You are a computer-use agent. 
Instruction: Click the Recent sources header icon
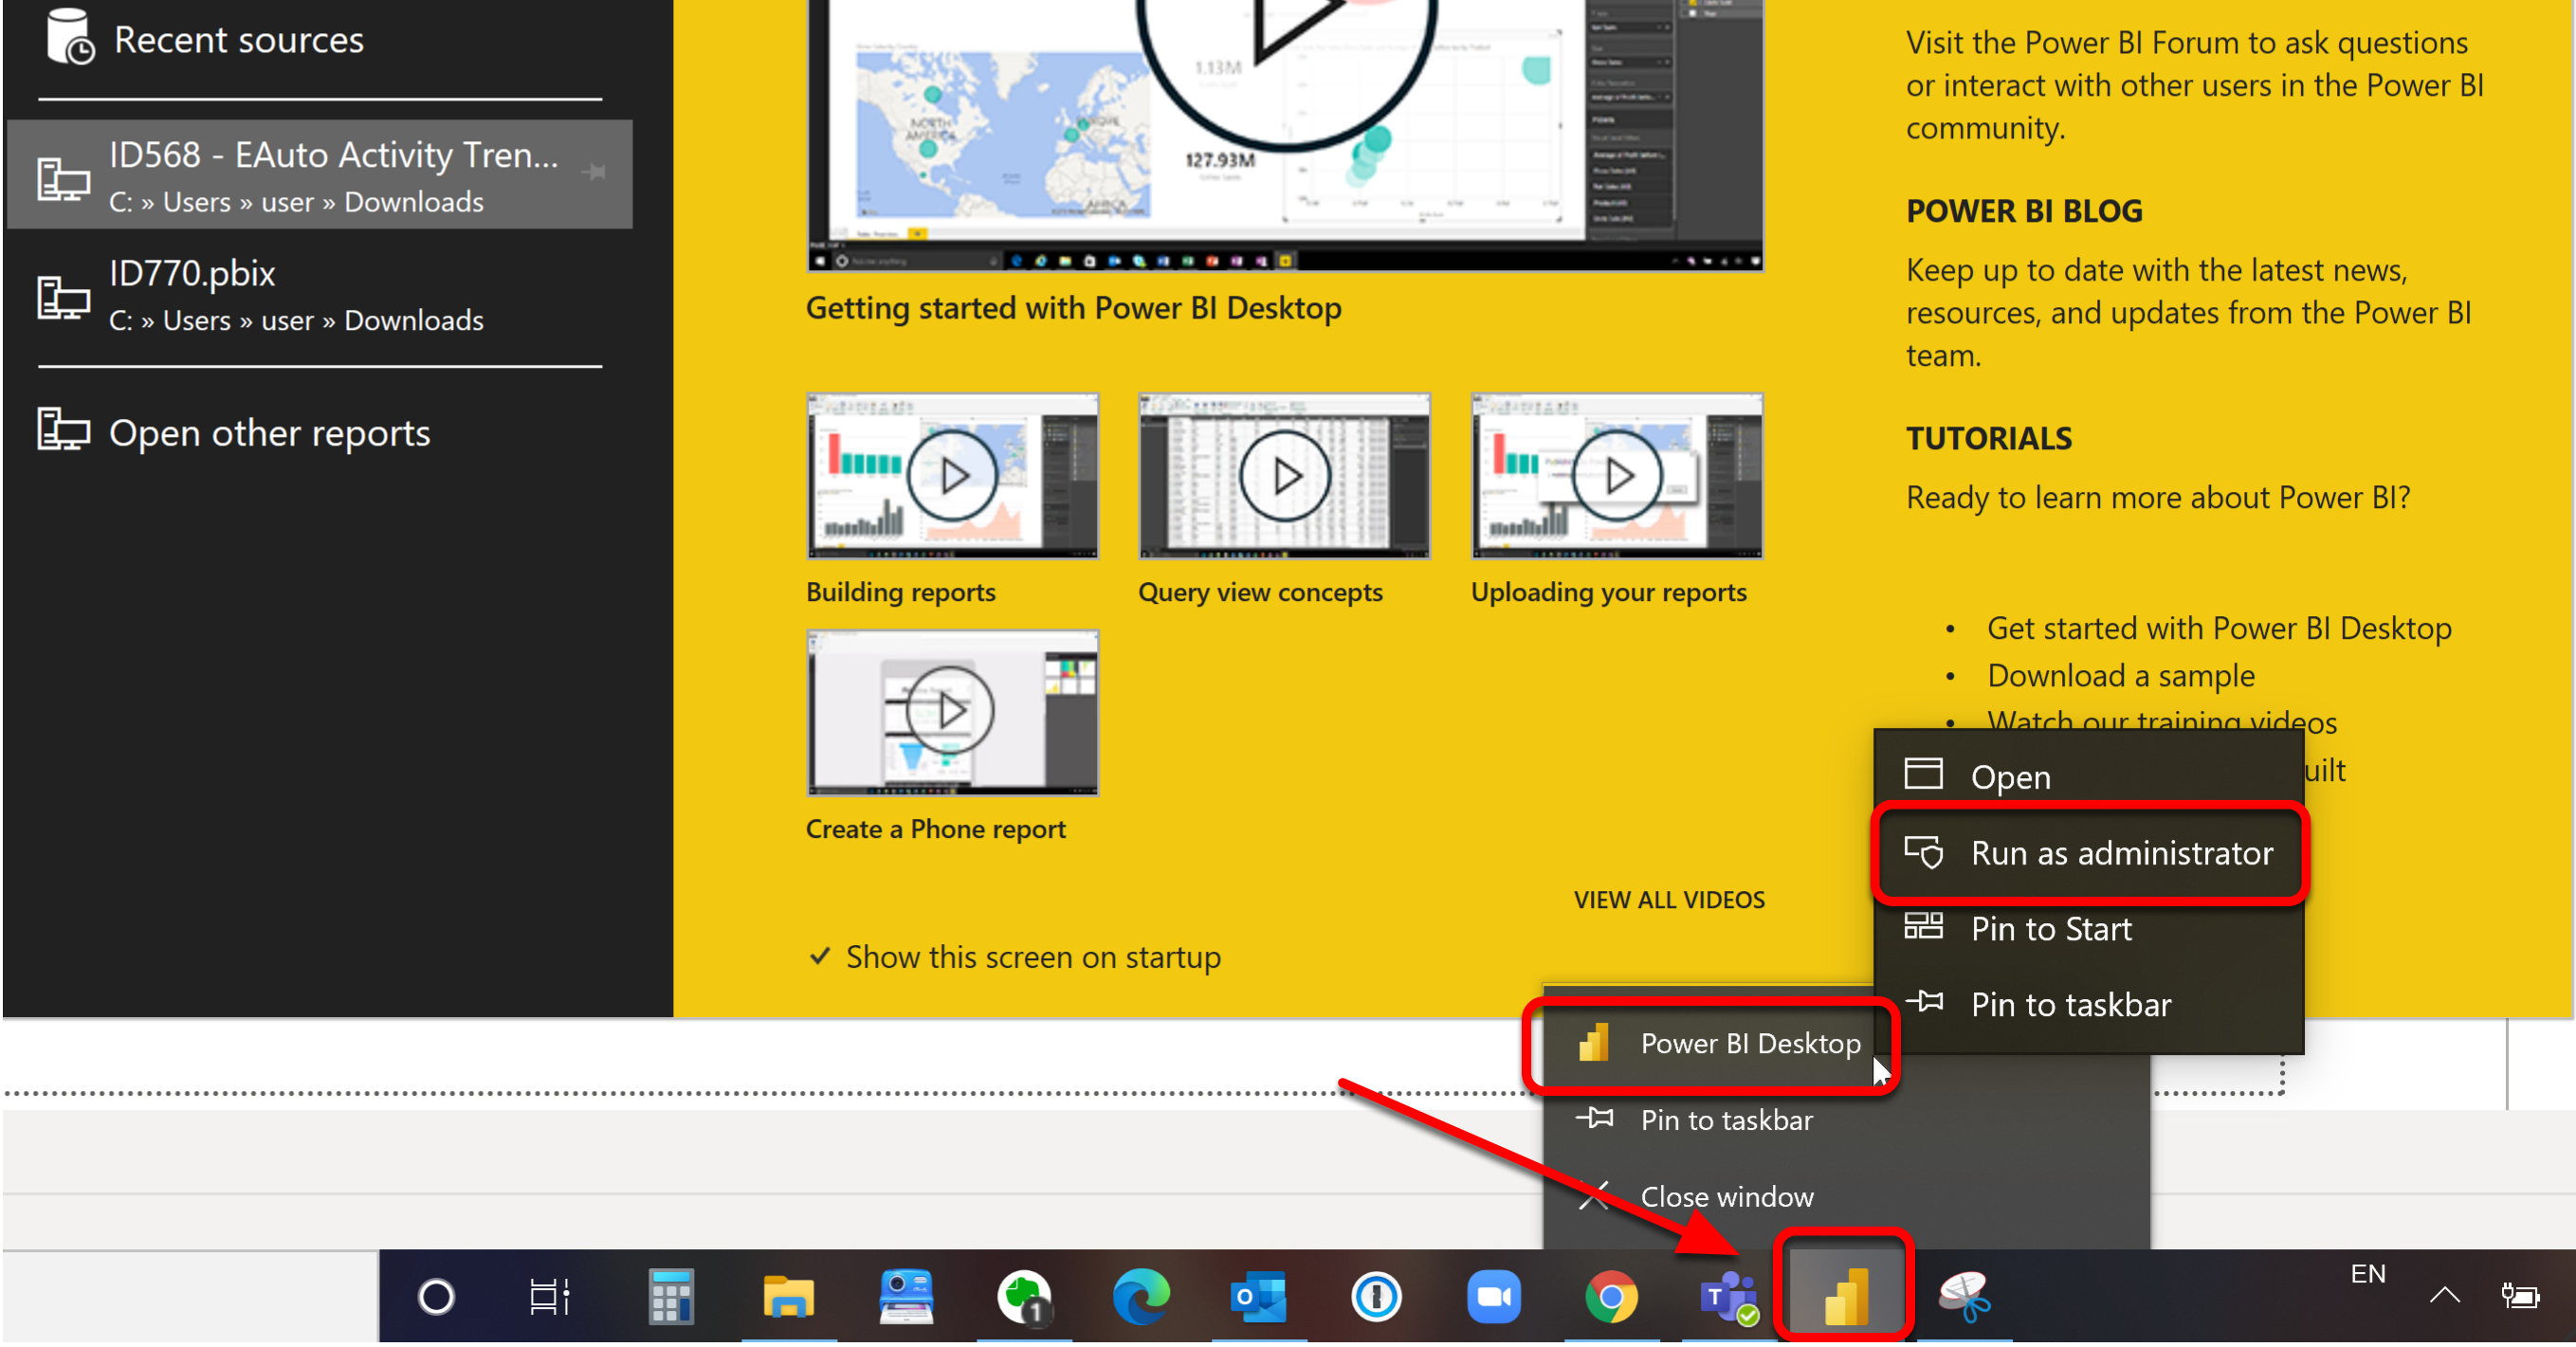[x=70, y=37]
